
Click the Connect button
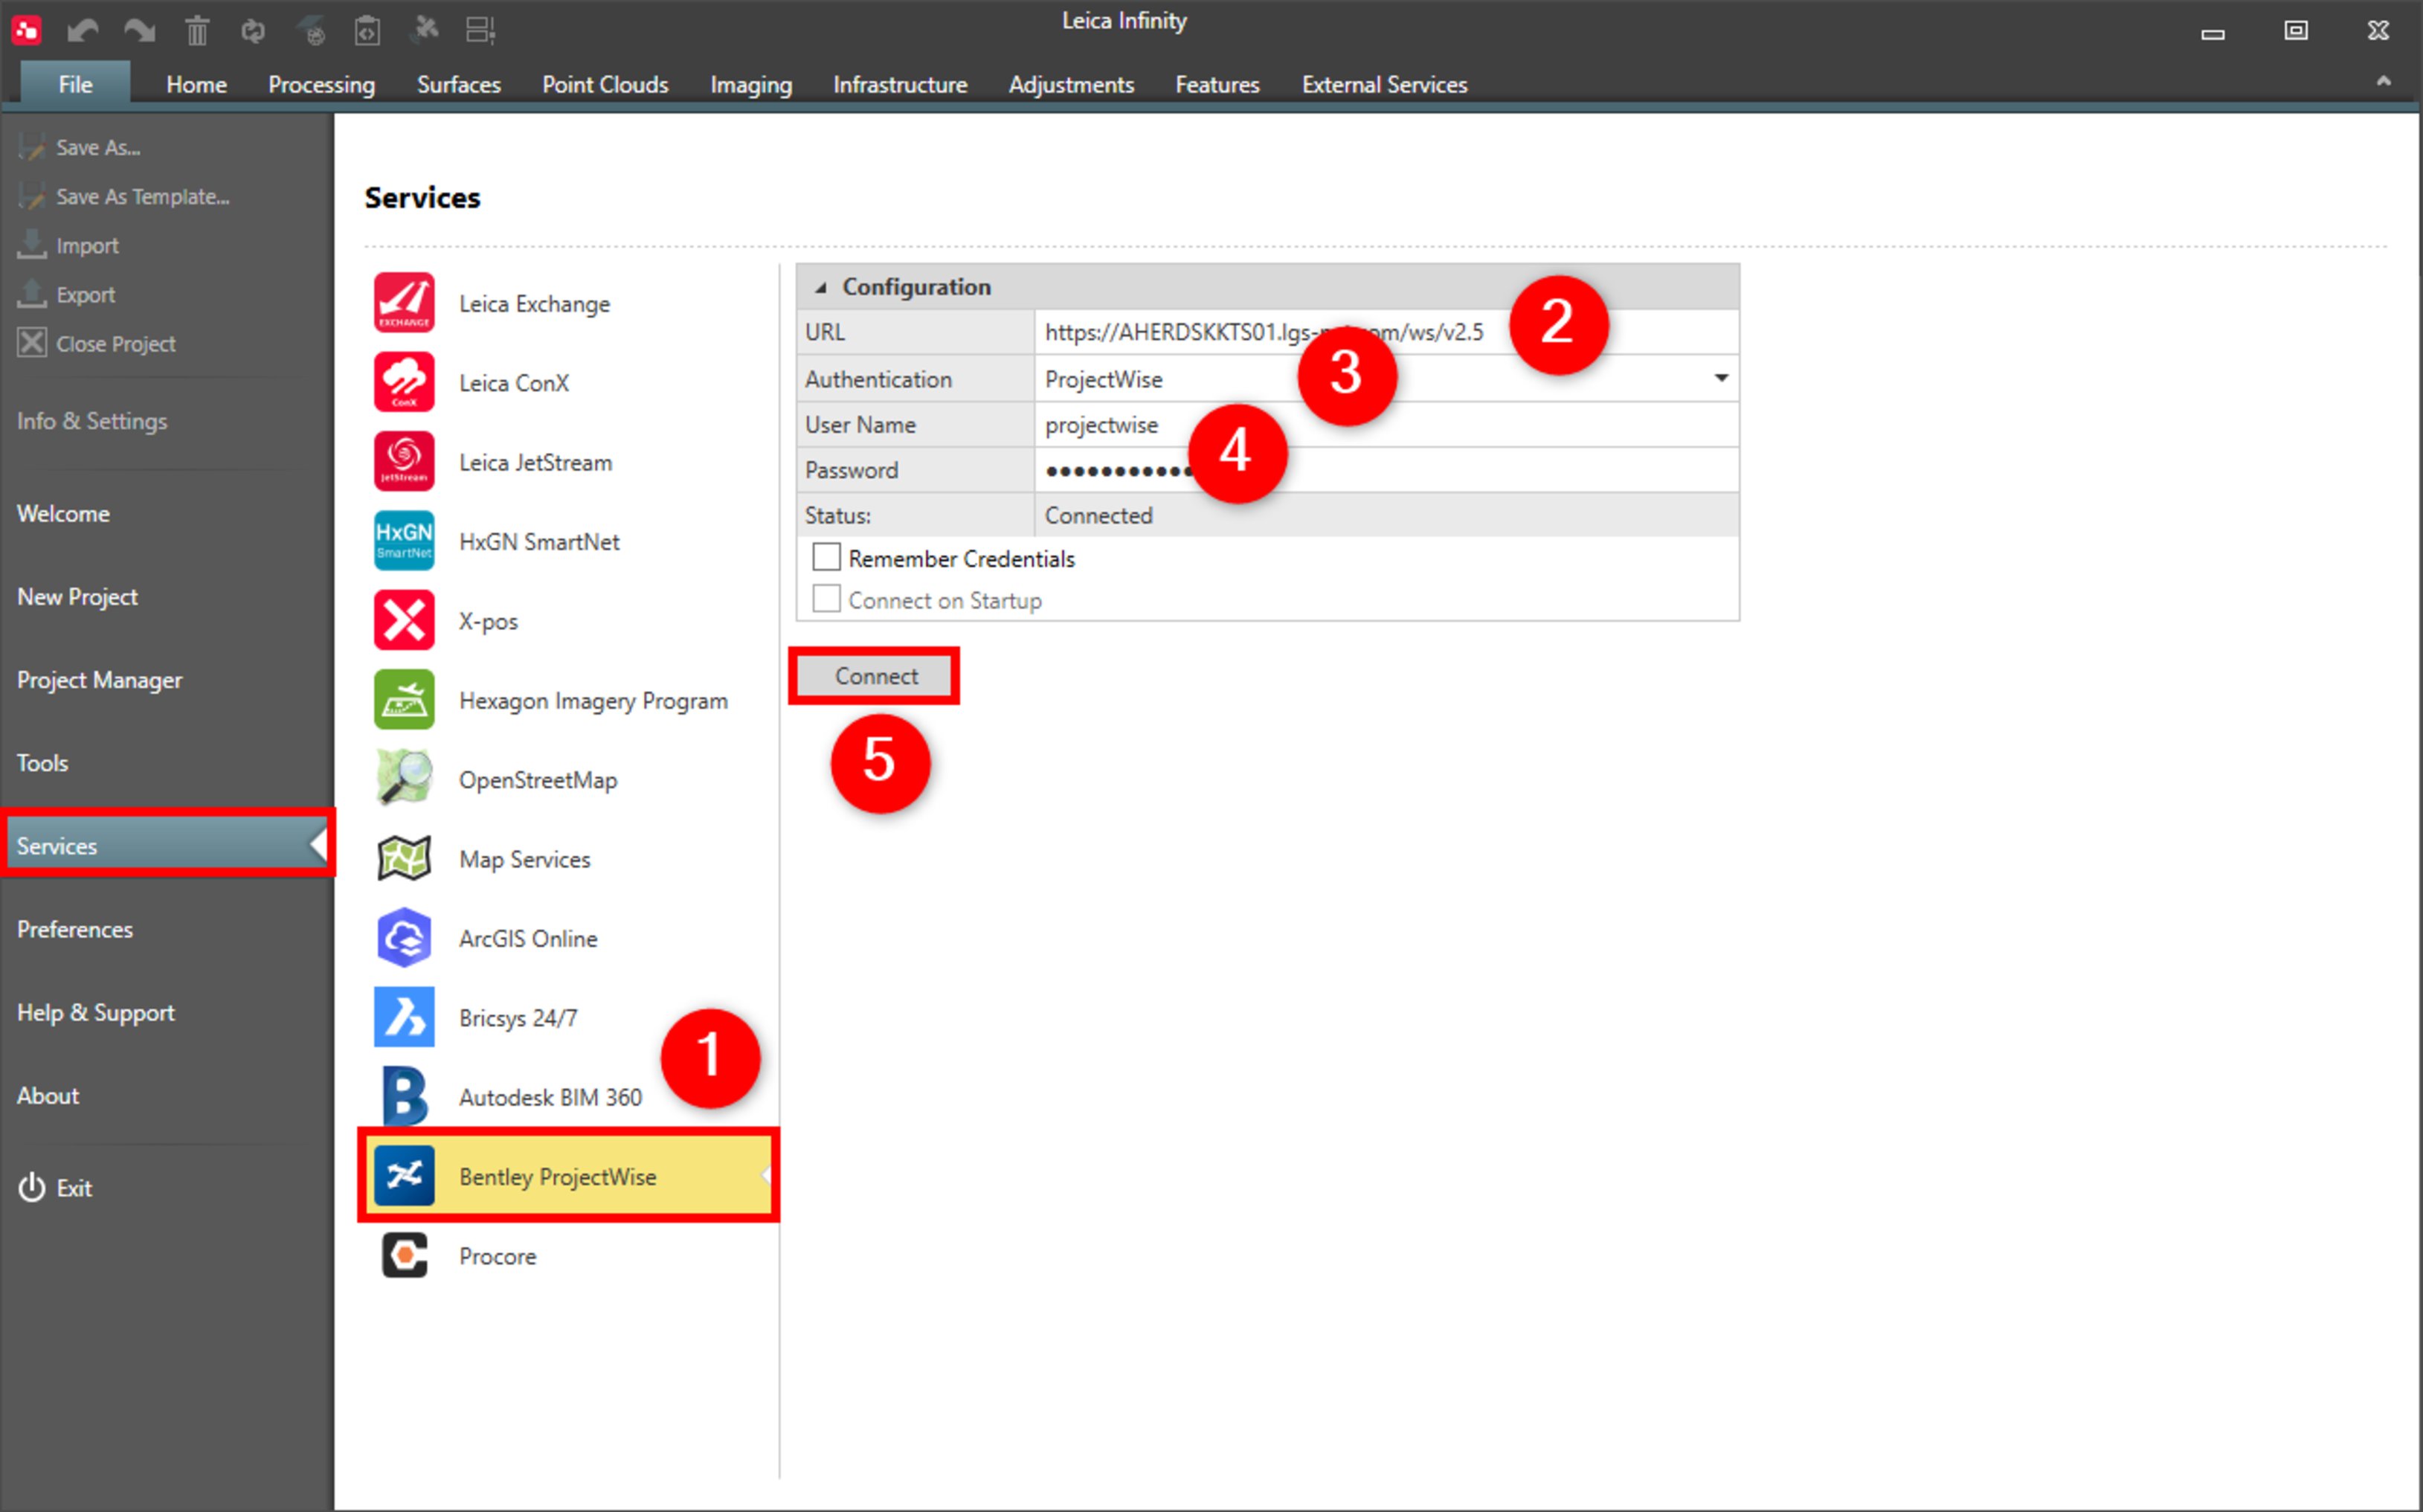point(875,676)
